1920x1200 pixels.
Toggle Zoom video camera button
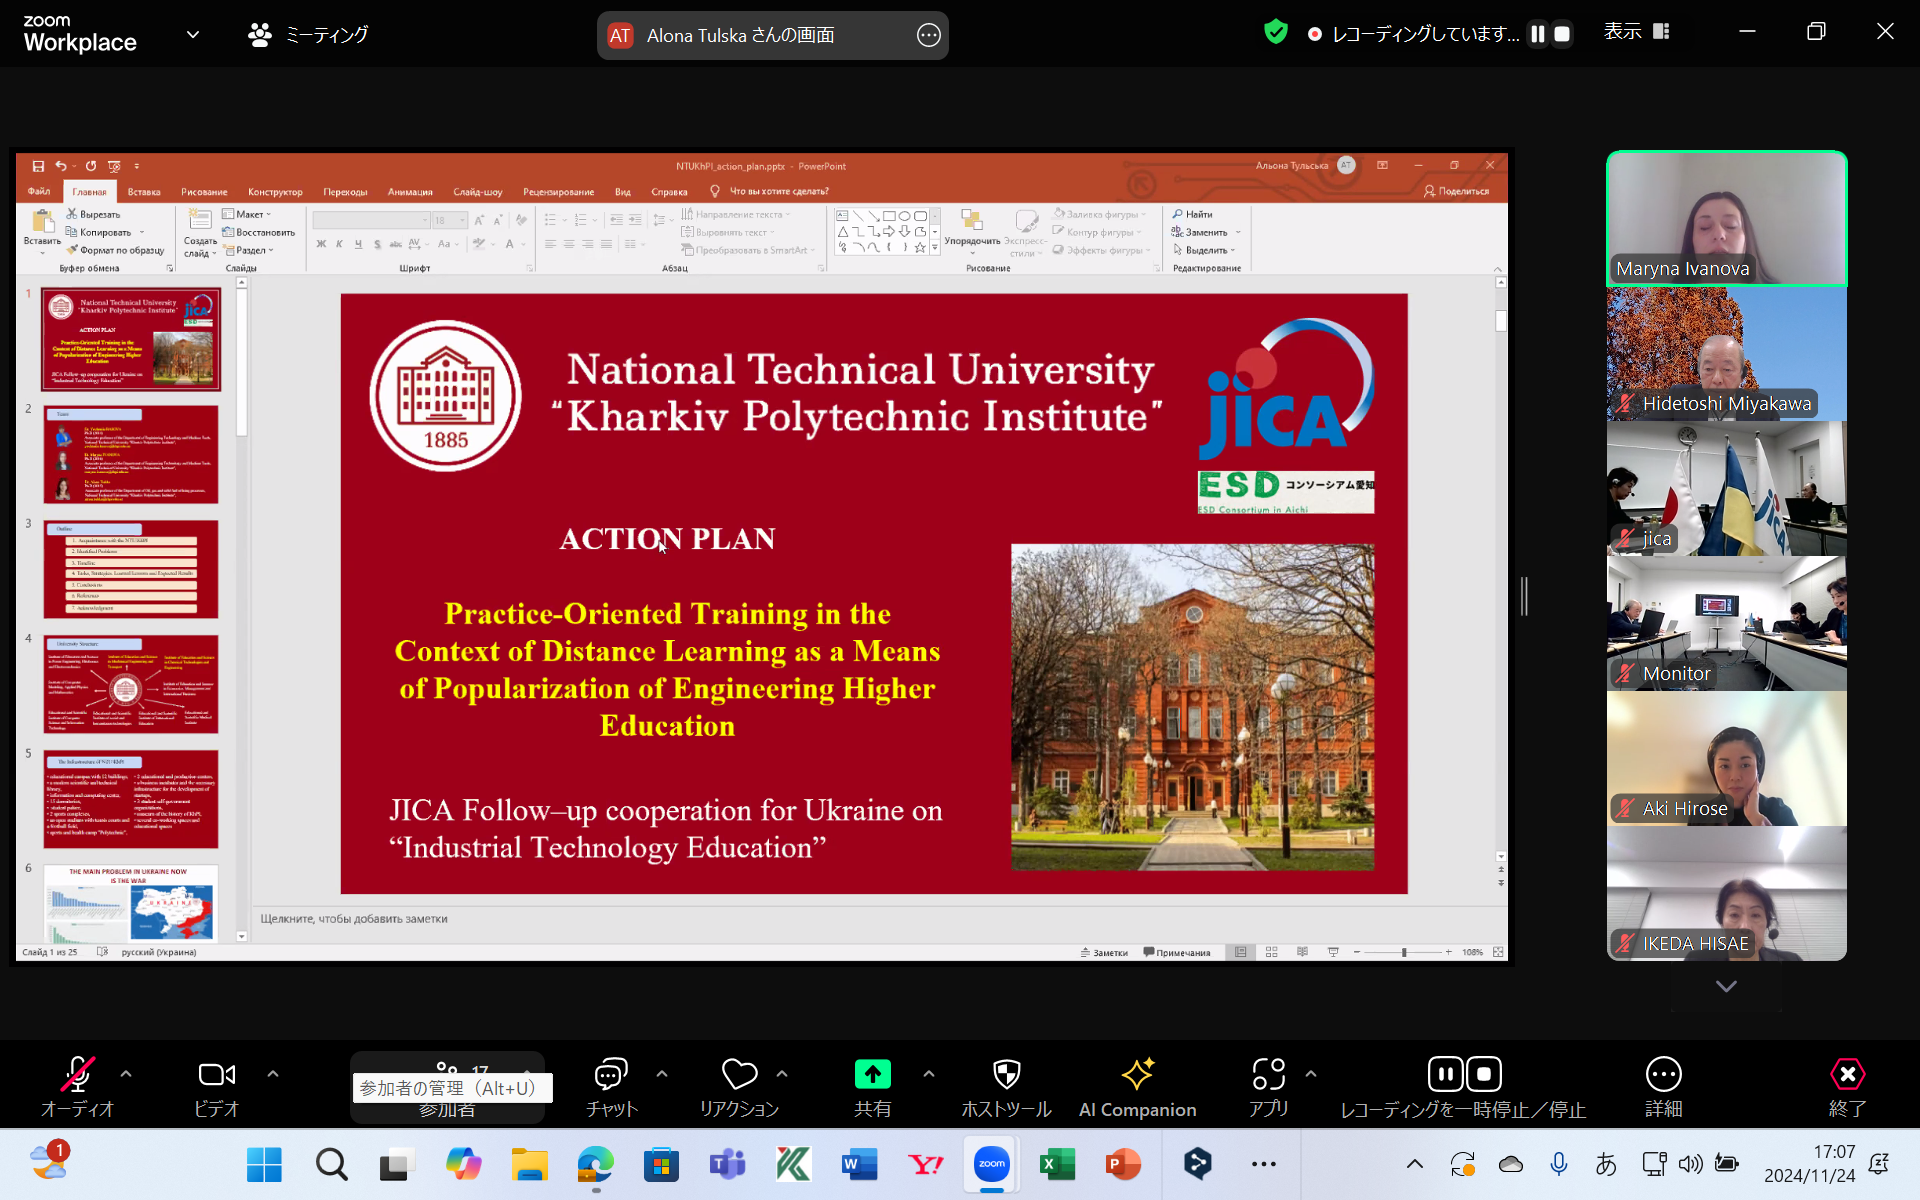(x=217, y=1087)
